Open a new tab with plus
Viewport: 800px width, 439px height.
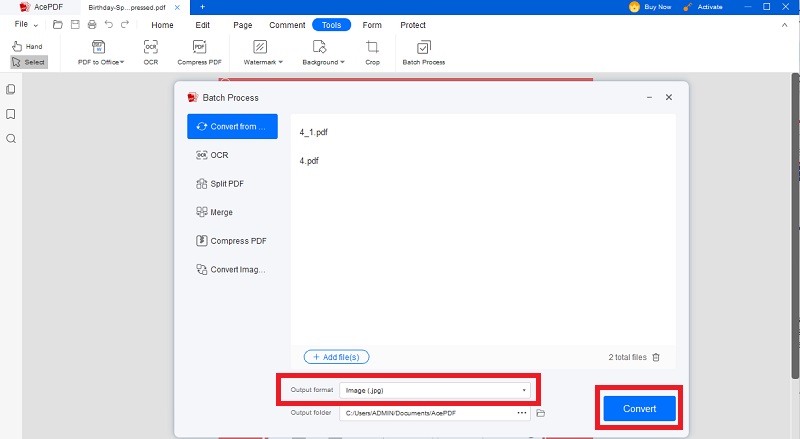click(x=203, y=7)
